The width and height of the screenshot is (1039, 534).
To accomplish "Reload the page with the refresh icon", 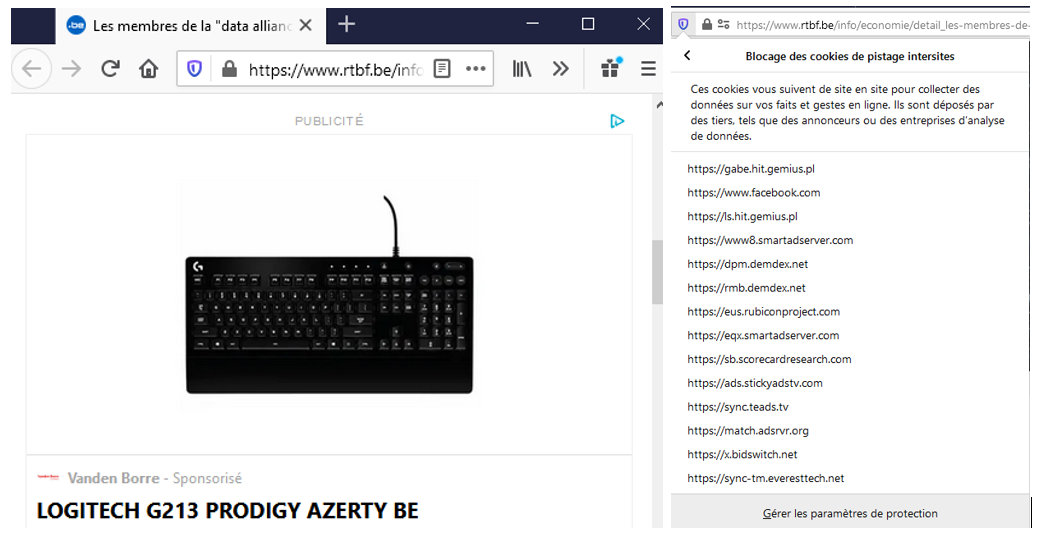I will (110, 68).
